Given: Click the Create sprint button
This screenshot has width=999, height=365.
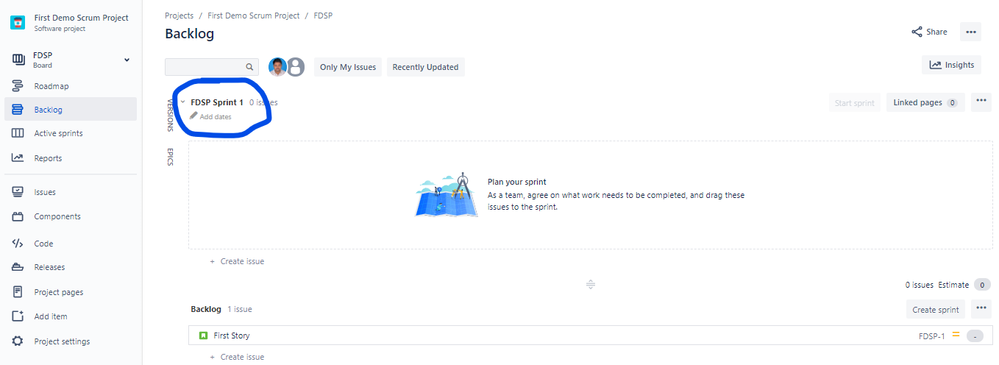Looking at the screenshot, I should pos(935,310).
